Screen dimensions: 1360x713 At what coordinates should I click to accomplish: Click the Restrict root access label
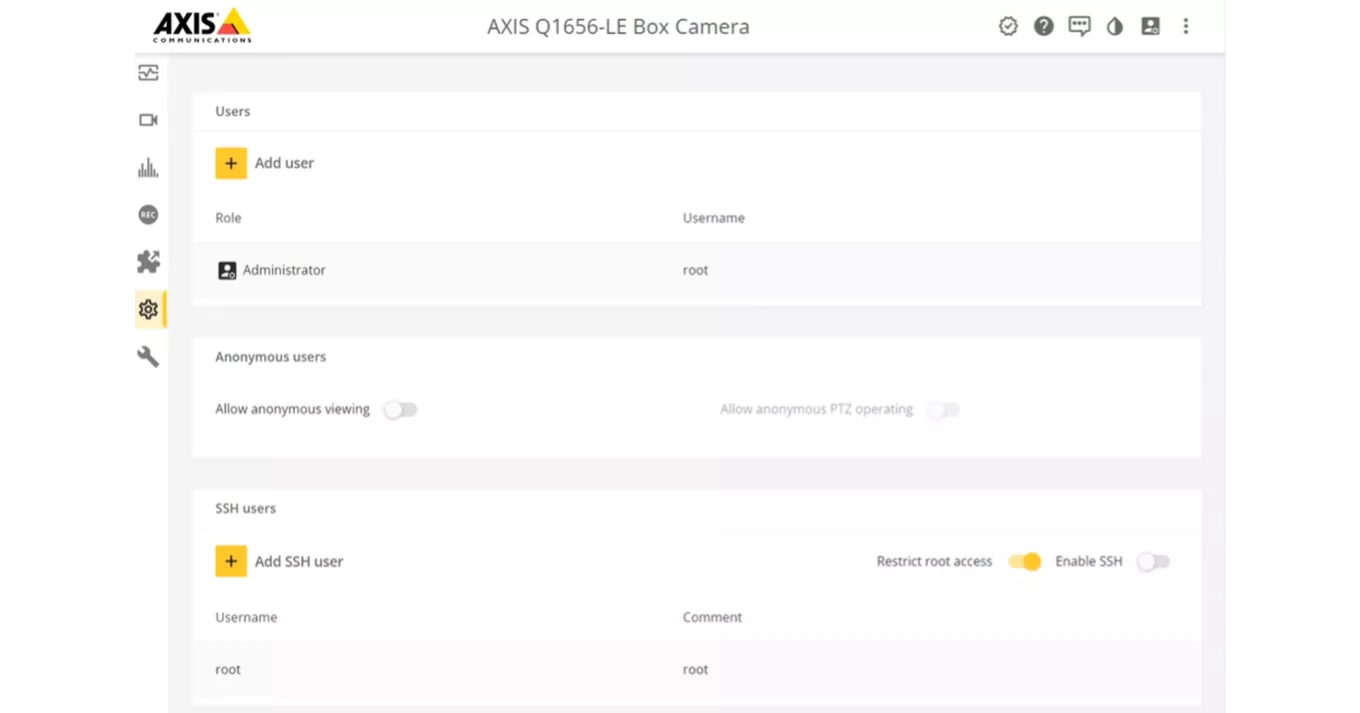(934, 561)
